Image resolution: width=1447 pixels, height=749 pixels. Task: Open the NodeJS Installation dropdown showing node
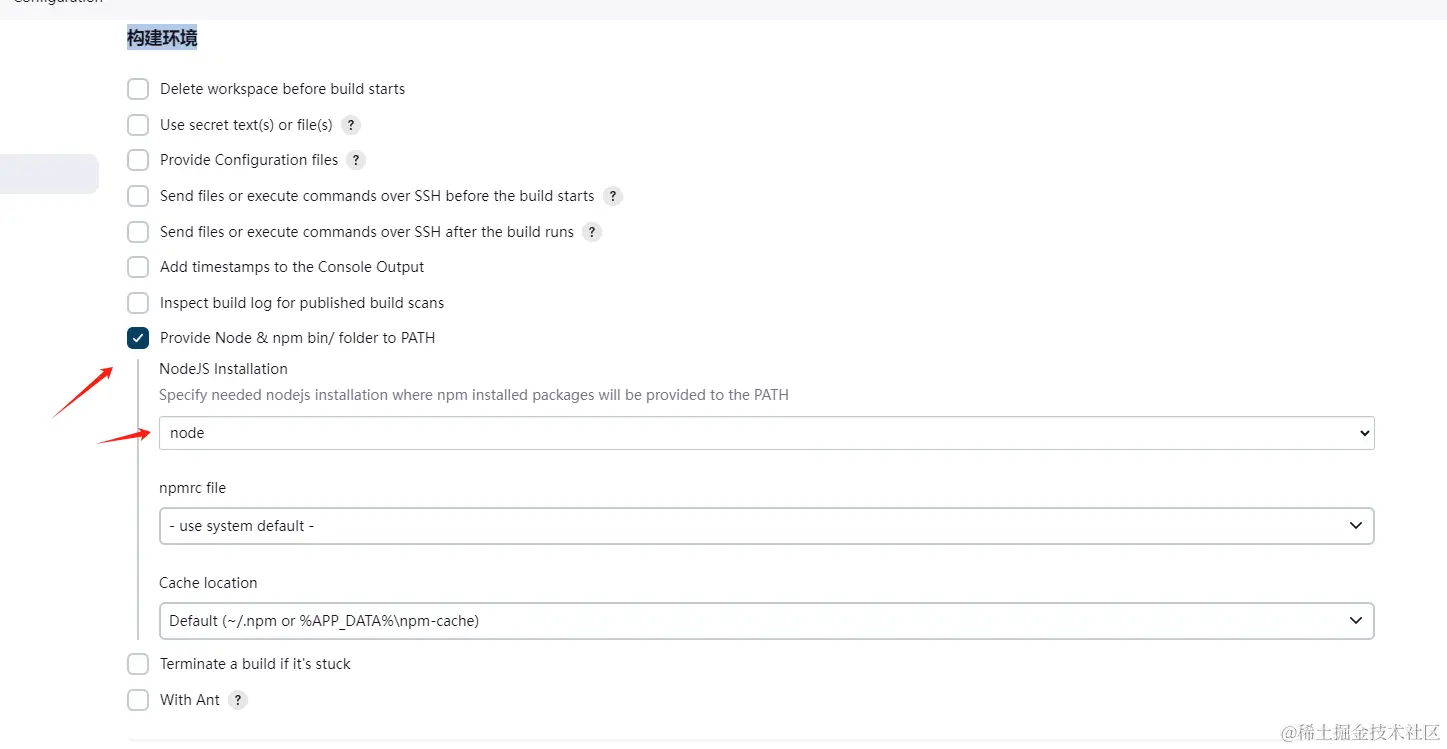766,433
